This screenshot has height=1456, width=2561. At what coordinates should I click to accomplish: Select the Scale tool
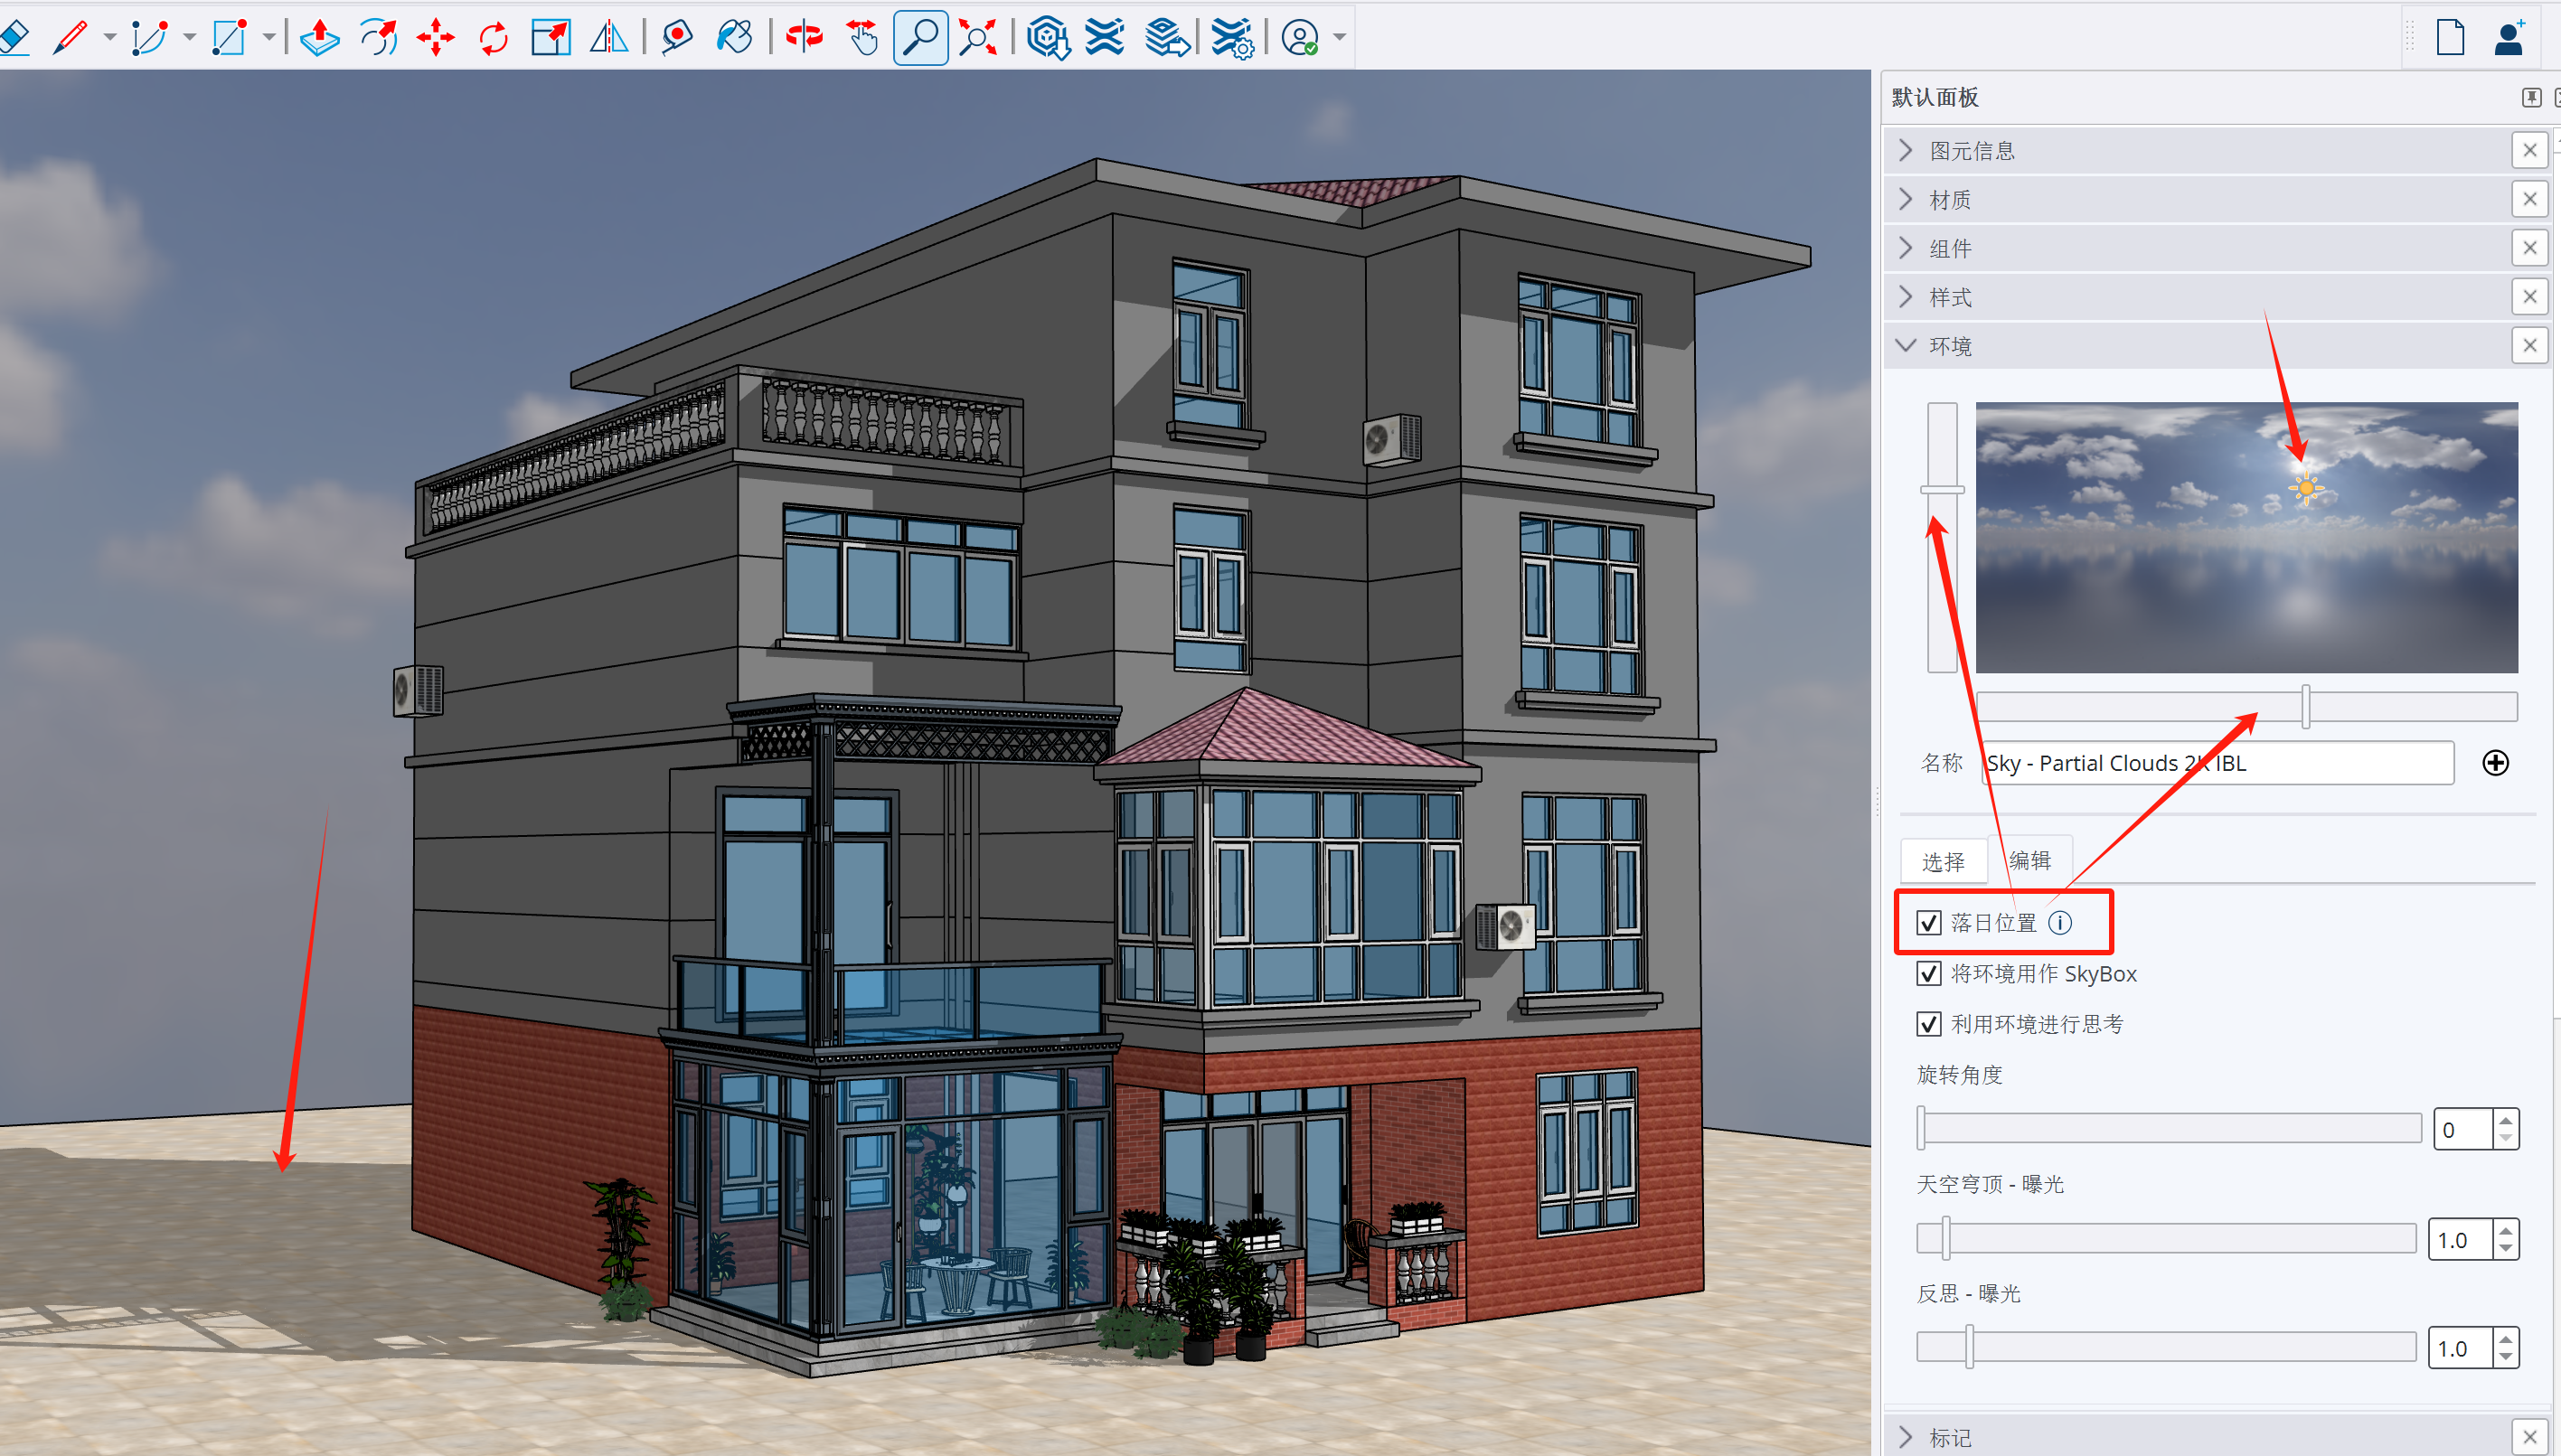tap(550, 38)
